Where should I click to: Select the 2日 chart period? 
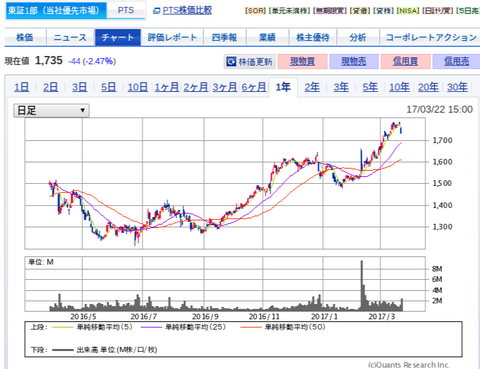point(51,87)
